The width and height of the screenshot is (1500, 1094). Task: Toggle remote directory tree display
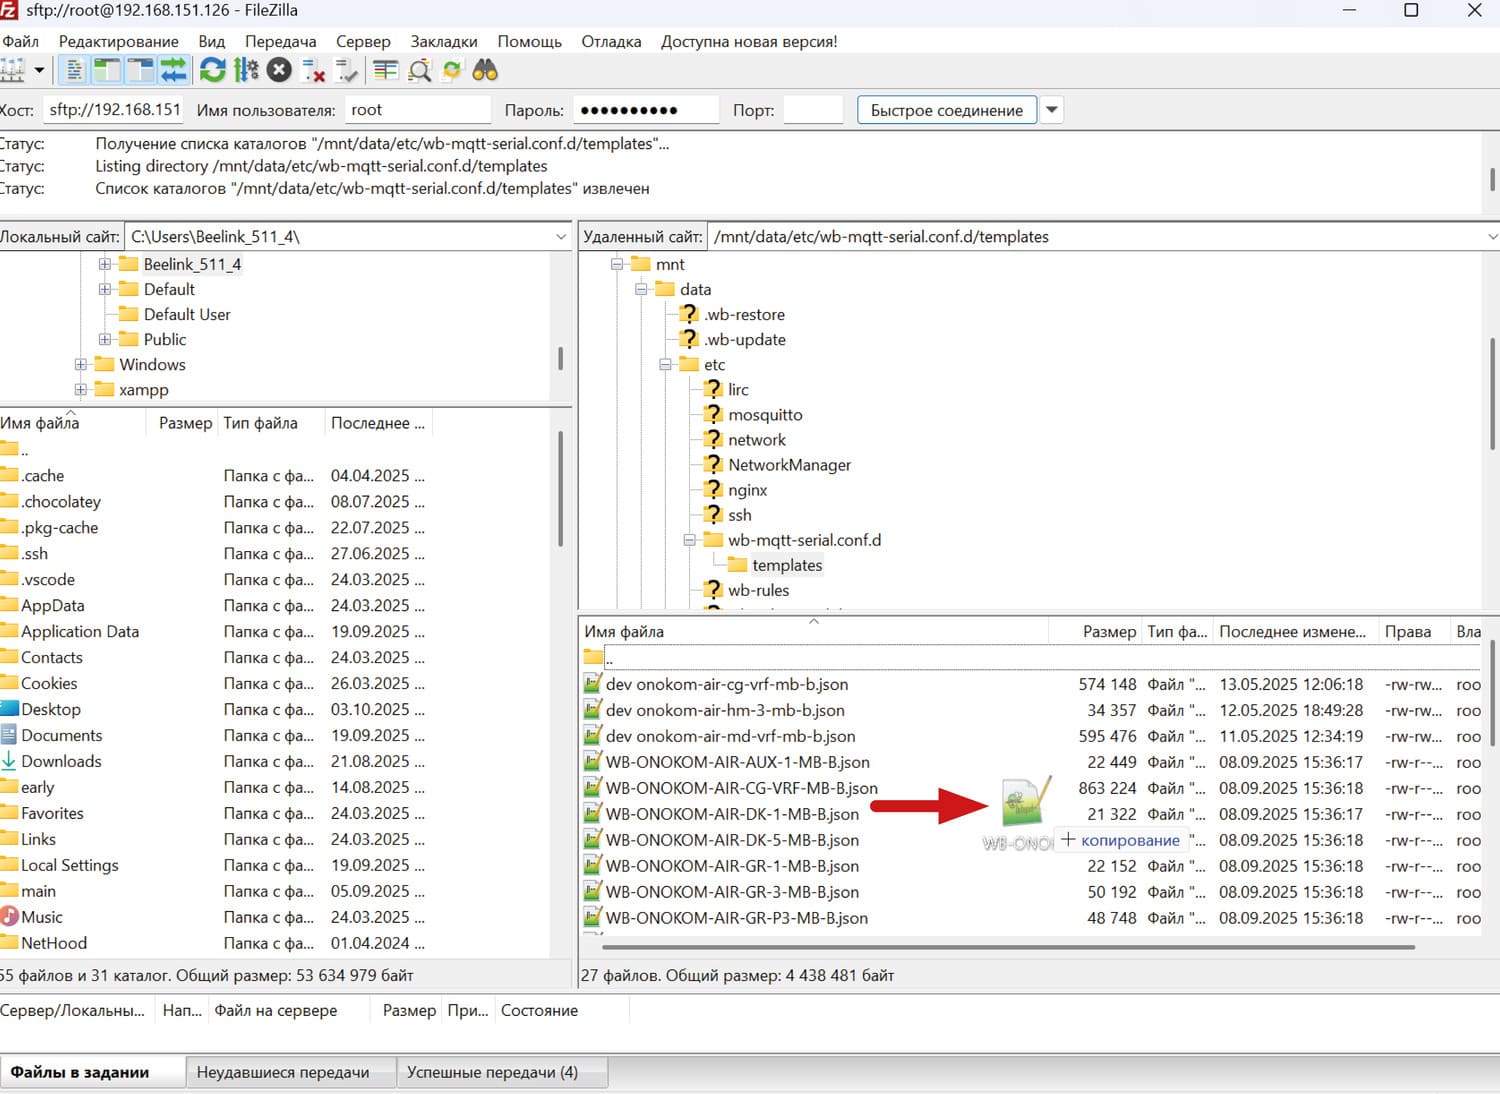coord(140,70)
